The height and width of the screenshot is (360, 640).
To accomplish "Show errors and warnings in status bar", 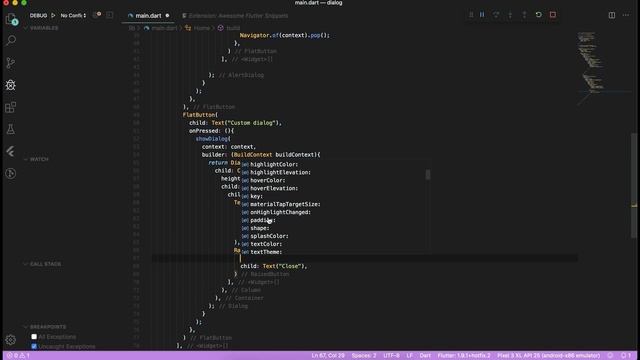I will 18,356.
